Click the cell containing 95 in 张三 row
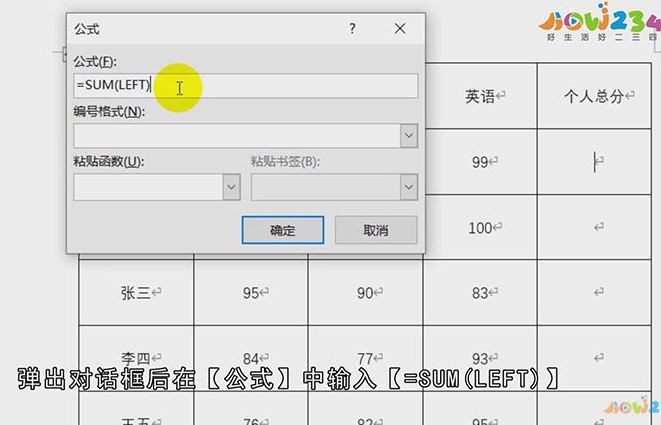 coord(251,292)
